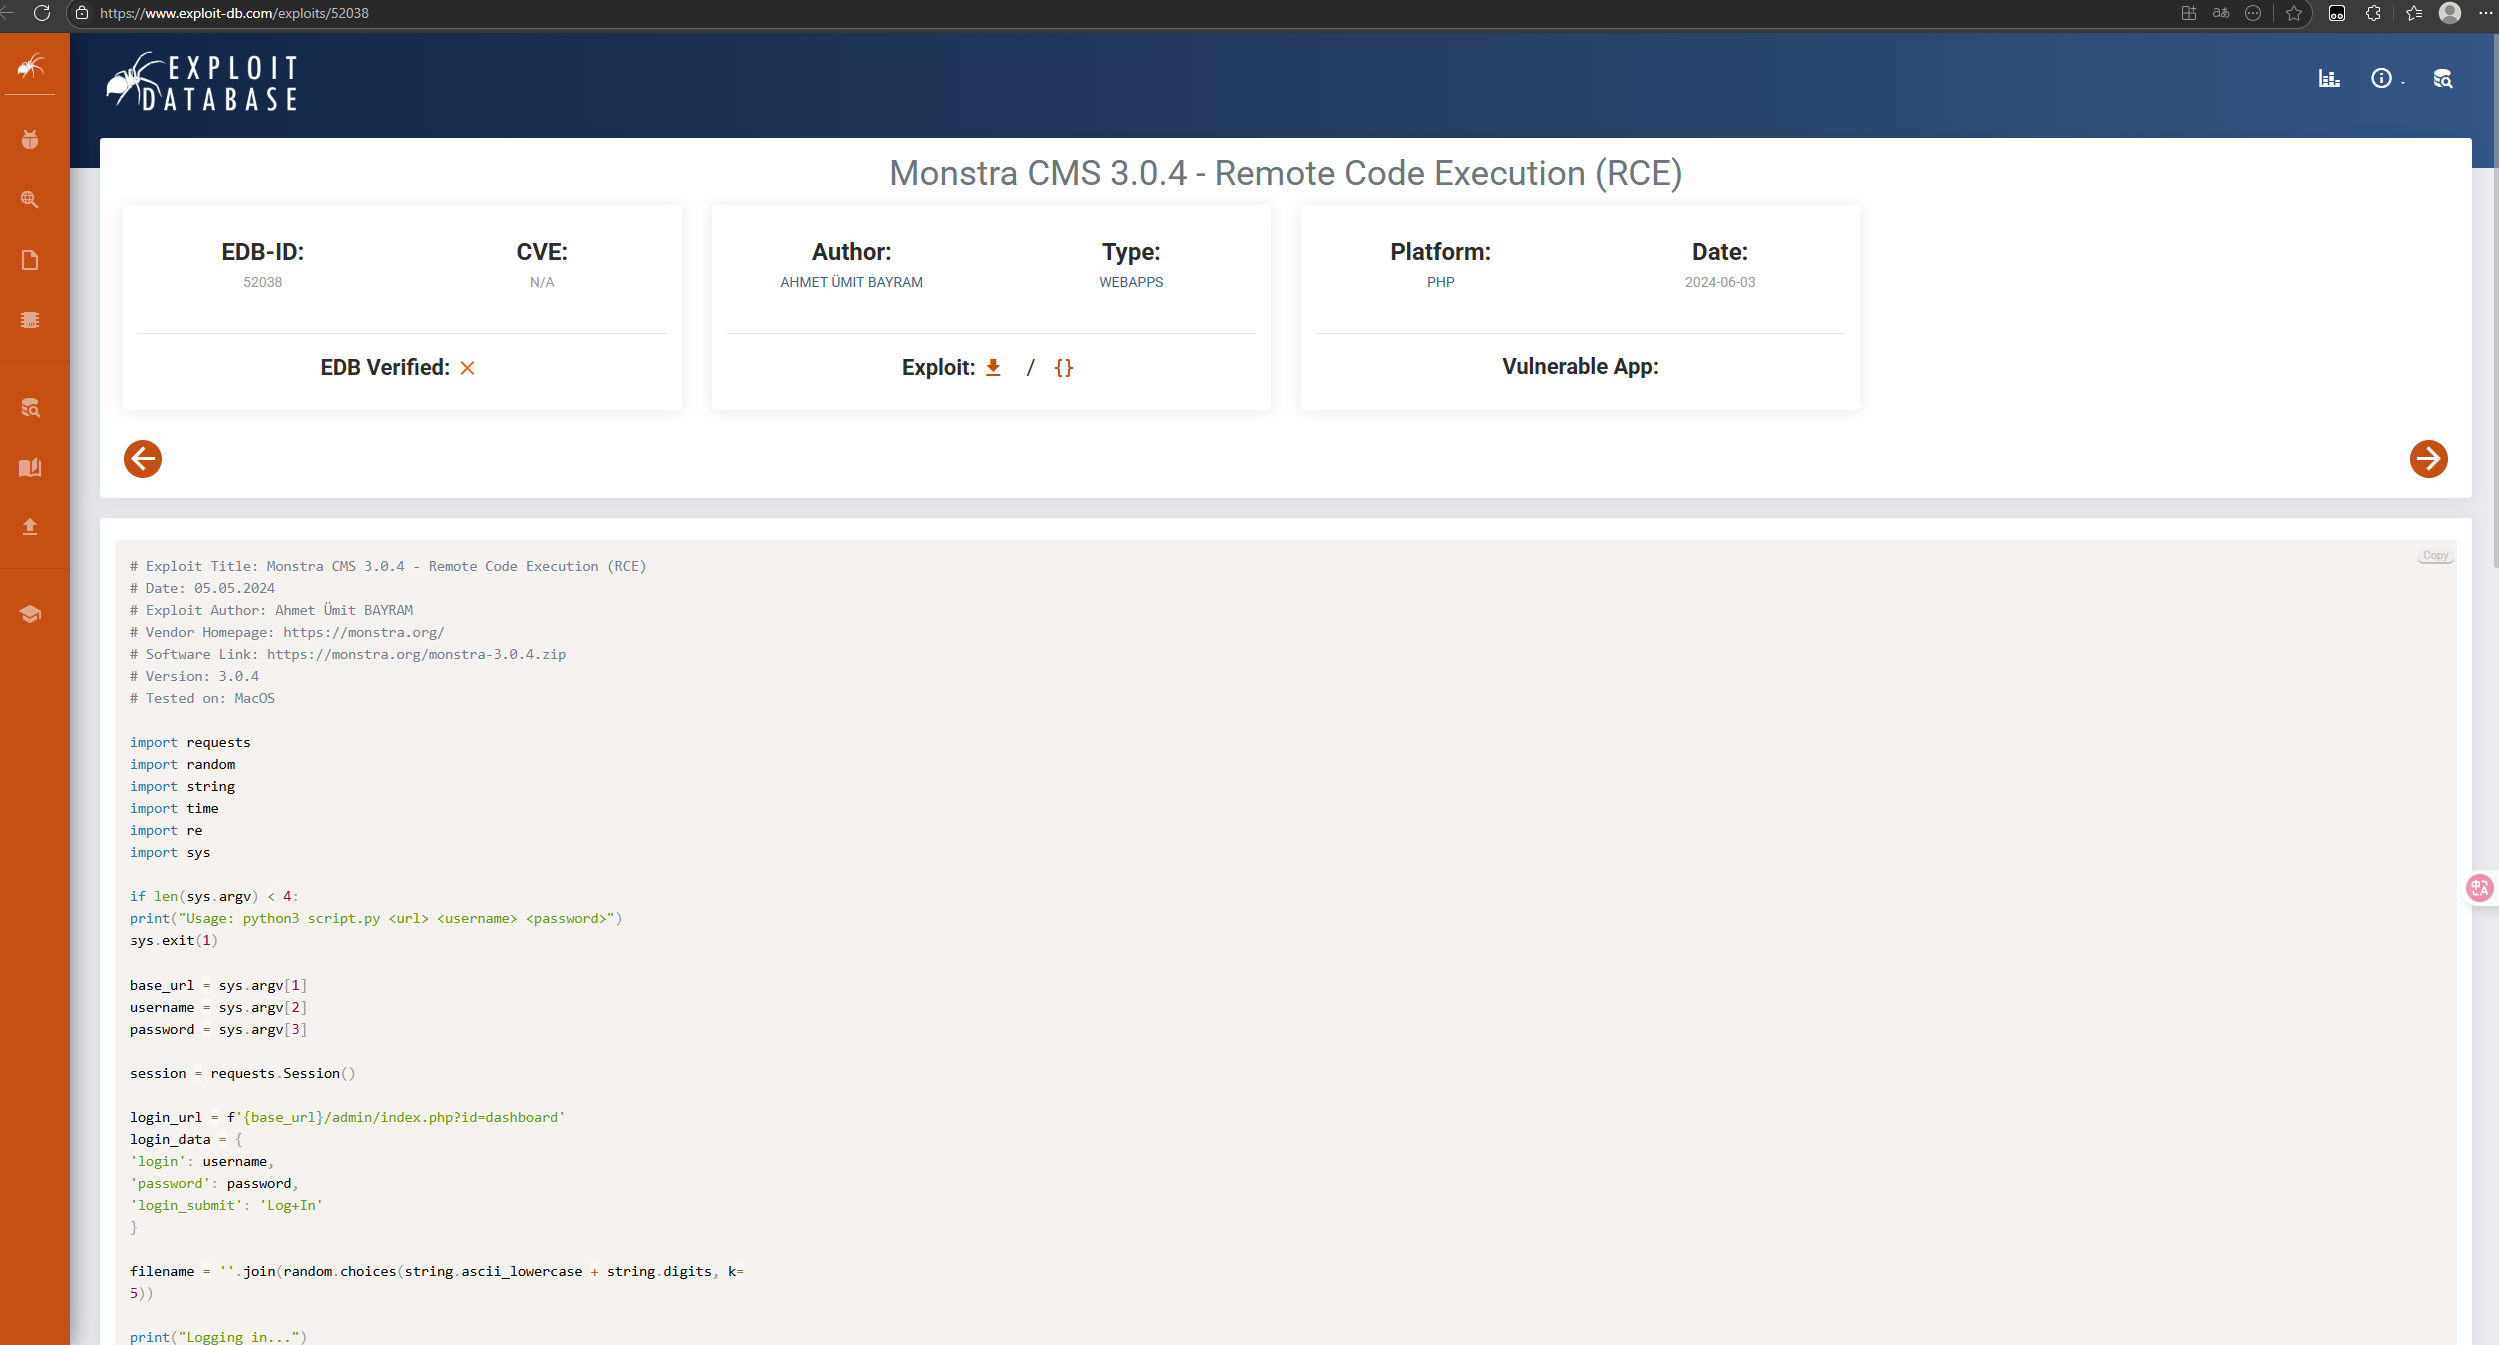Image resolution: width=2499 pixels, height=1345 pixels.
Task: Click the spider logo at top of sidebar
Action: point(31,67)
